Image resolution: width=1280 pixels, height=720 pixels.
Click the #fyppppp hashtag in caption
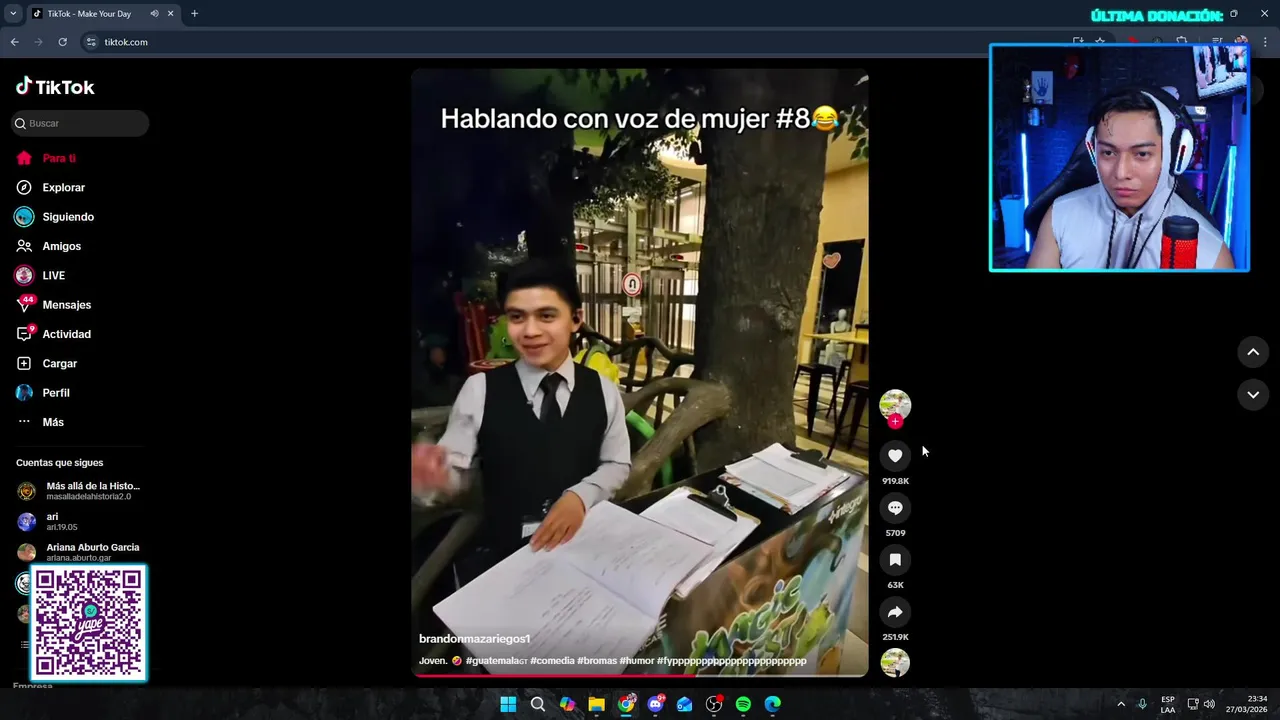[732, 661]
